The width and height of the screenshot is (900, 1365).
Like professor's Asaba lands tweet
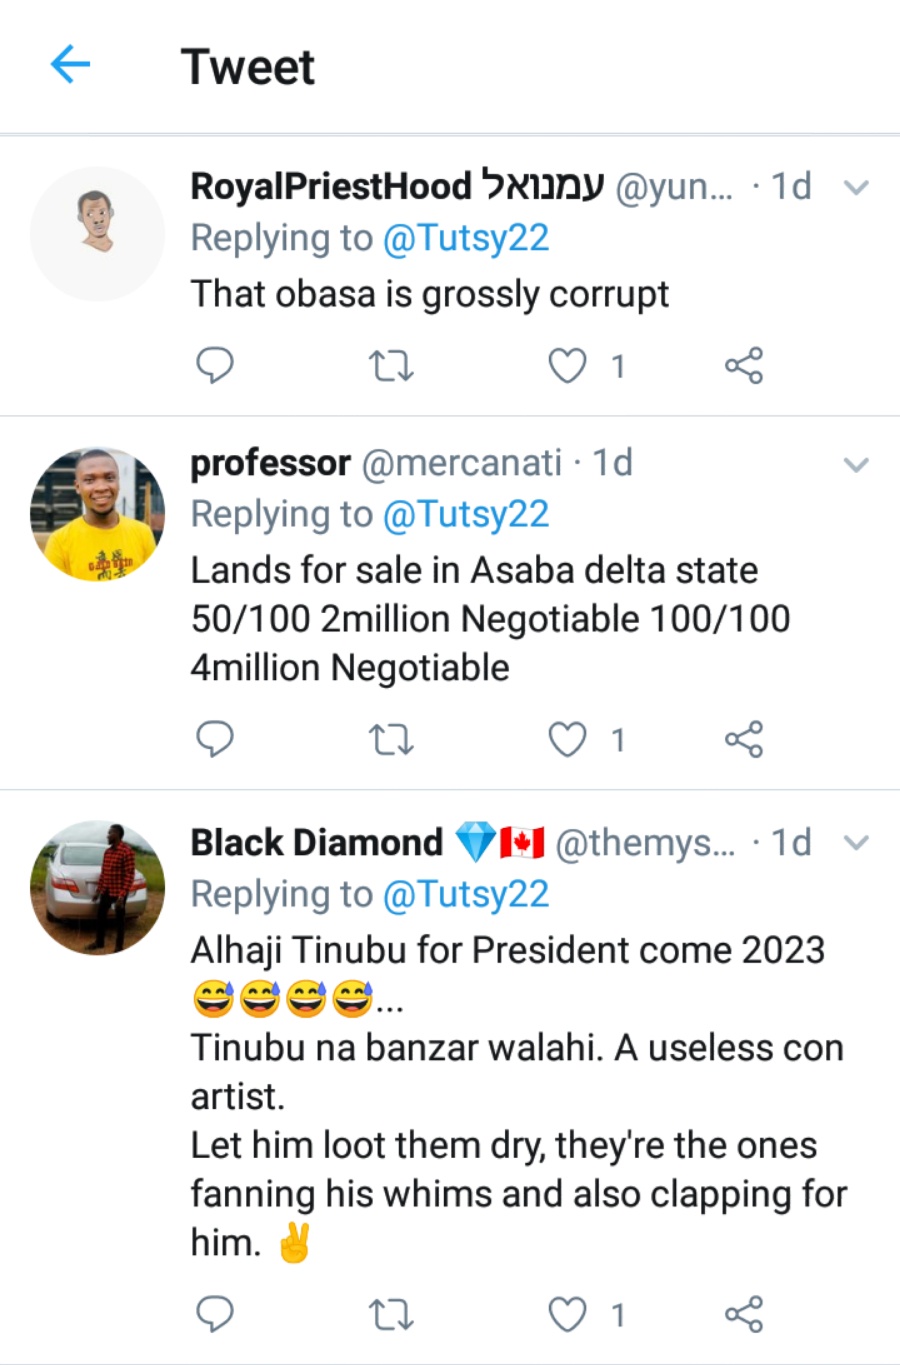[x=567, y=740]
